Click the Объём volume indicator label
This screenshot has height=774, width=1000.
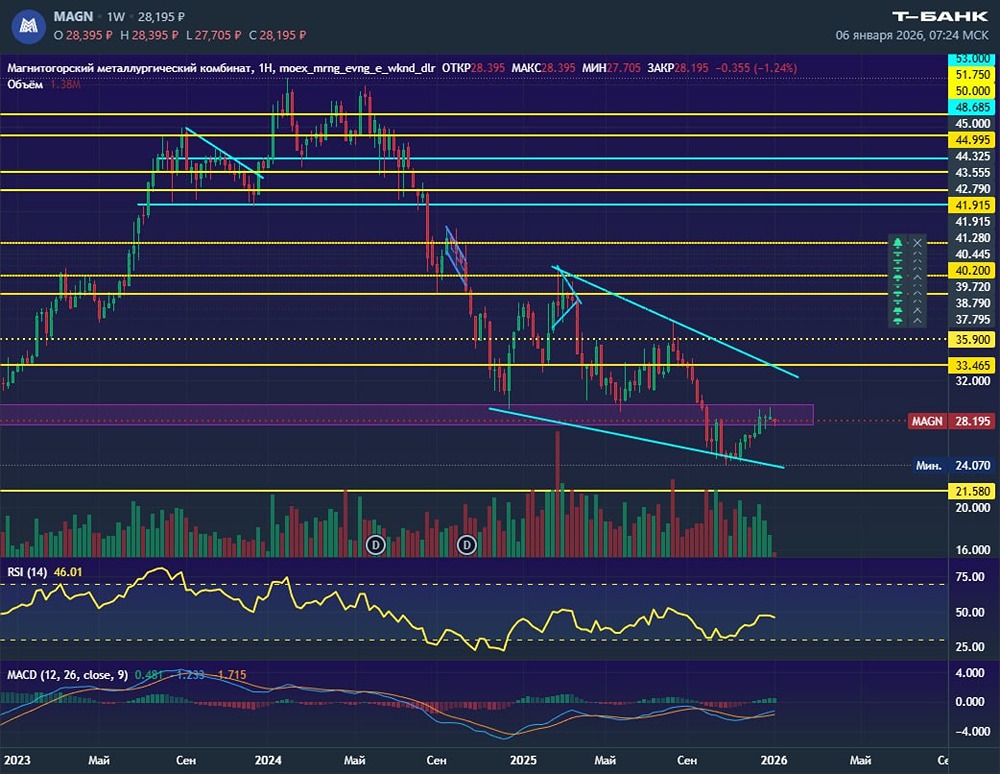click(25, 84)
